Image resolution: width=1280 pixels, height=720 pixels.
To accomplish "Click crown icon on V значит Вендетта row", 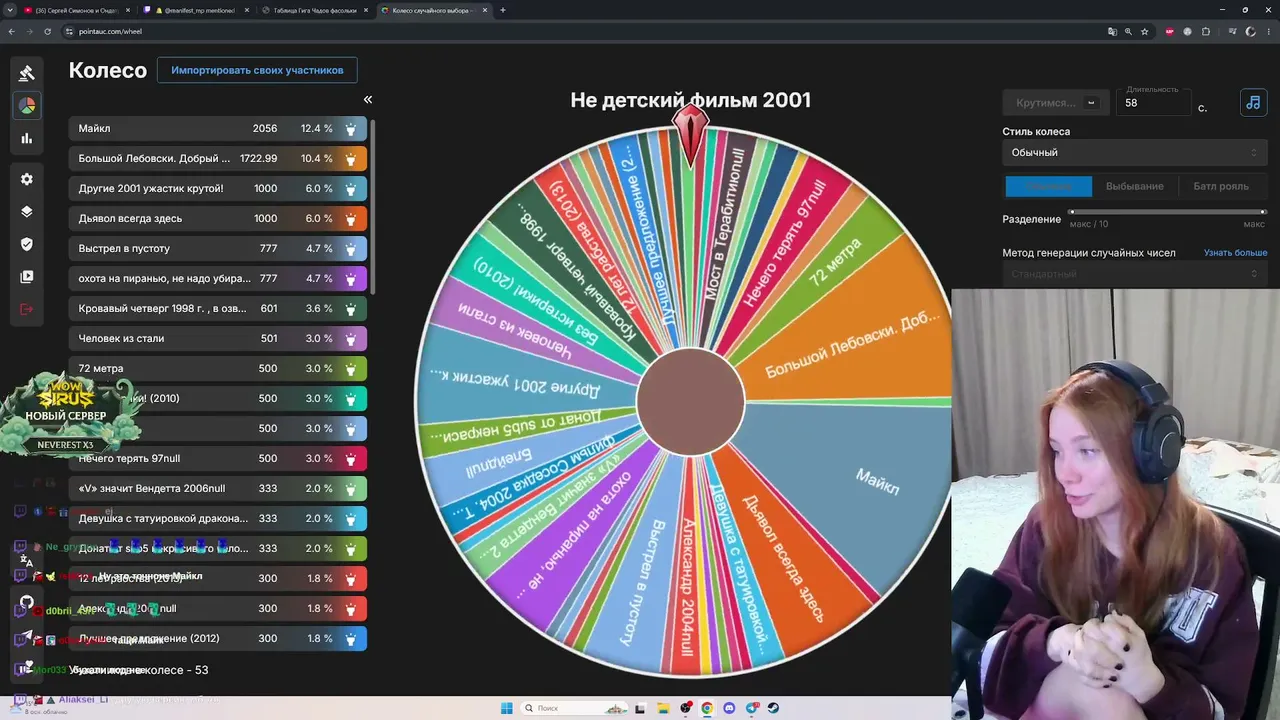I will pyautogui.click(x=351, y=488).
